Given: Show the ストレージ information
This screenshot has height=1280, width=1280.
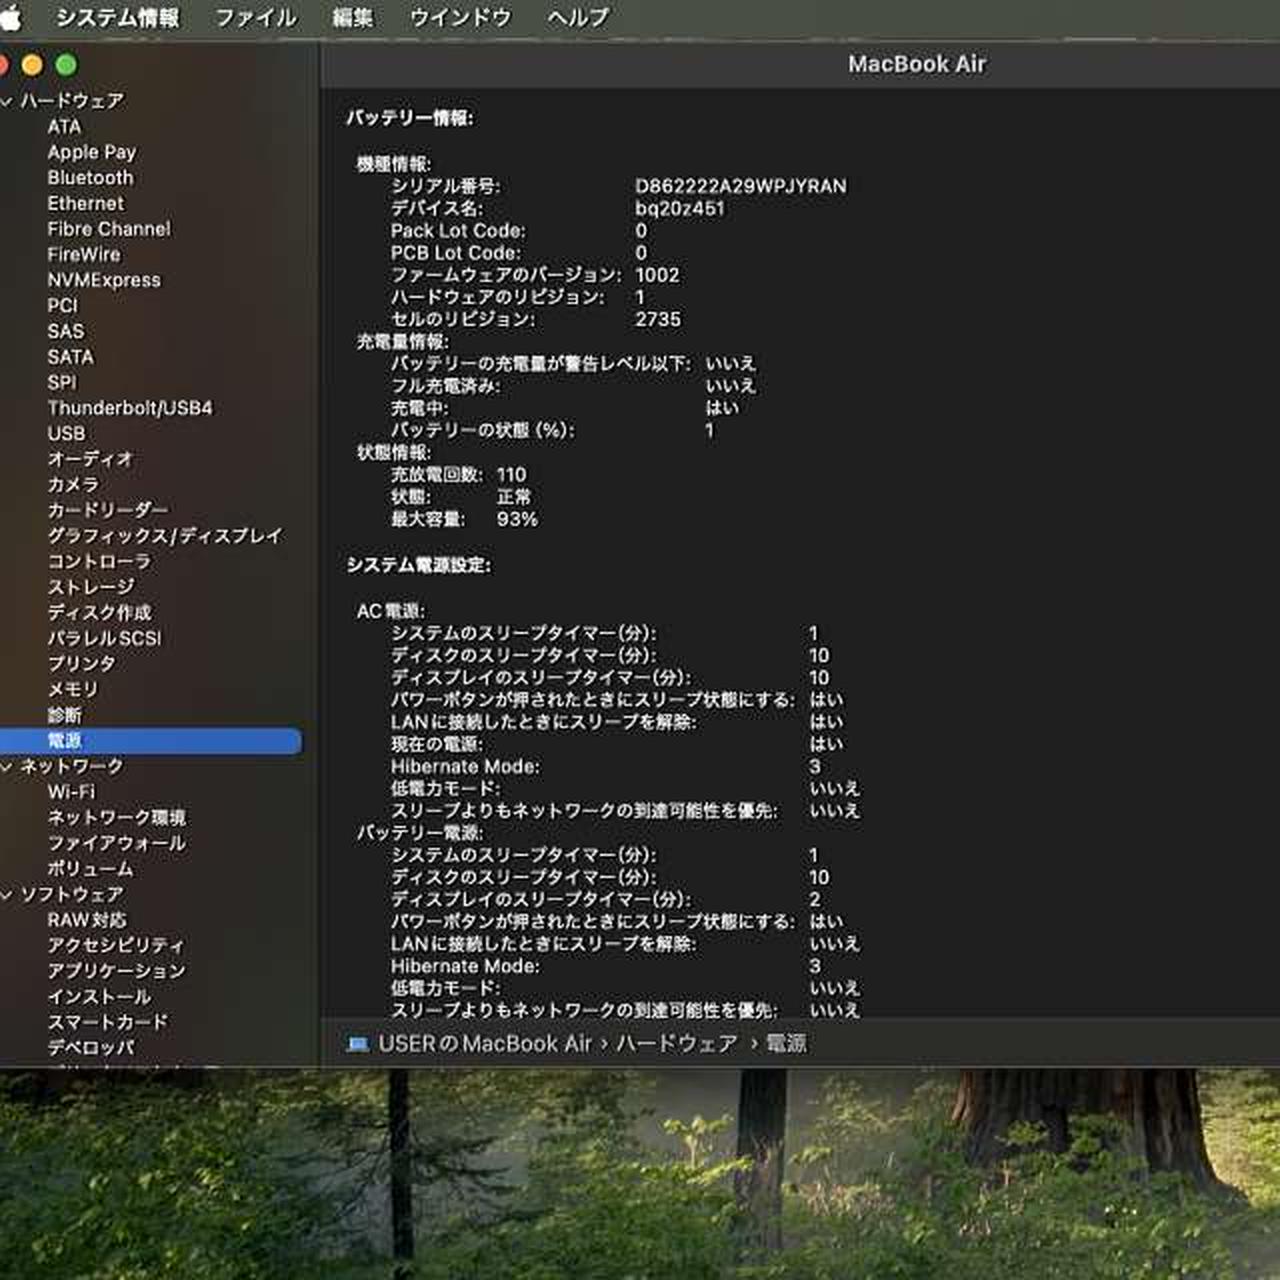Looking at the screenshot, I should 91,587.
